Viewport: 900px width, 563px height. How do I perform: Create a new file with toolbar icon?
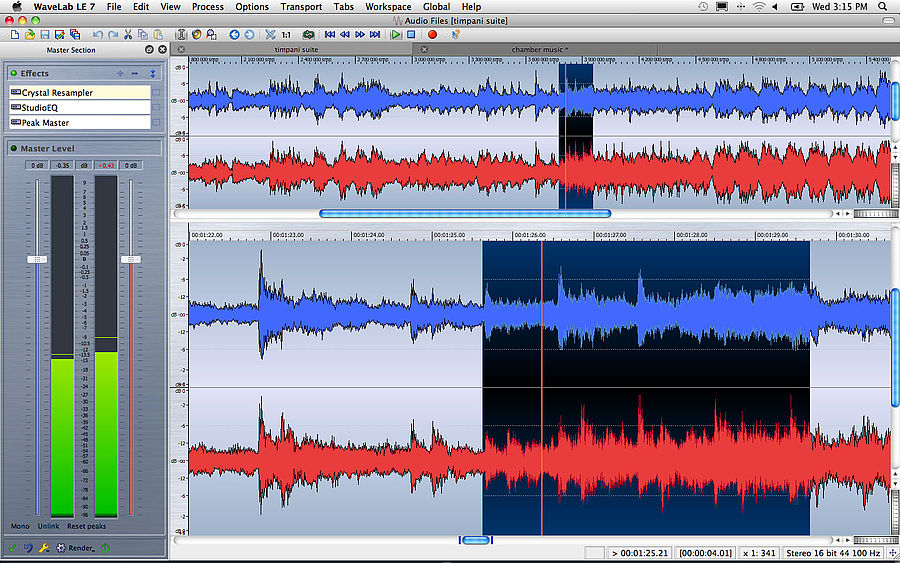15,34
